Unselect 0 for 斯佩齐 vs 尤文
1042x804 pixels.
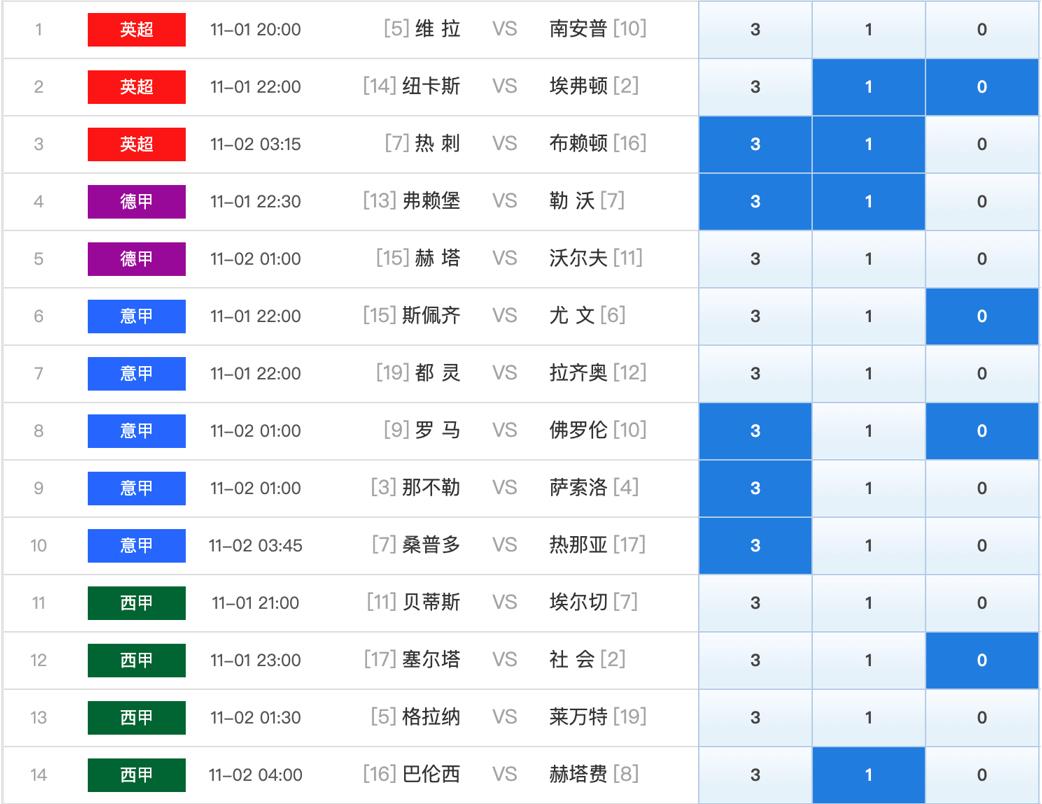pos(981,316)
